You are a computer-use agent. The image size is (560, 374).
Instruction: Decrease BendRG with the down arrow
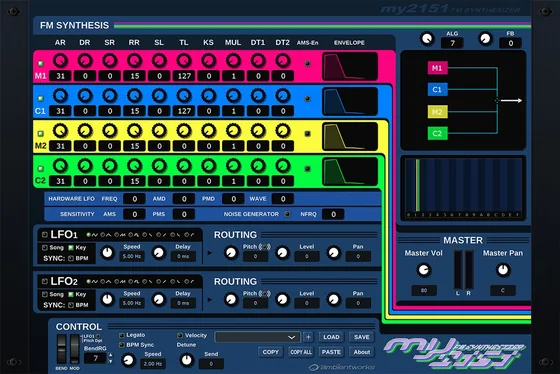click(110, 361)
